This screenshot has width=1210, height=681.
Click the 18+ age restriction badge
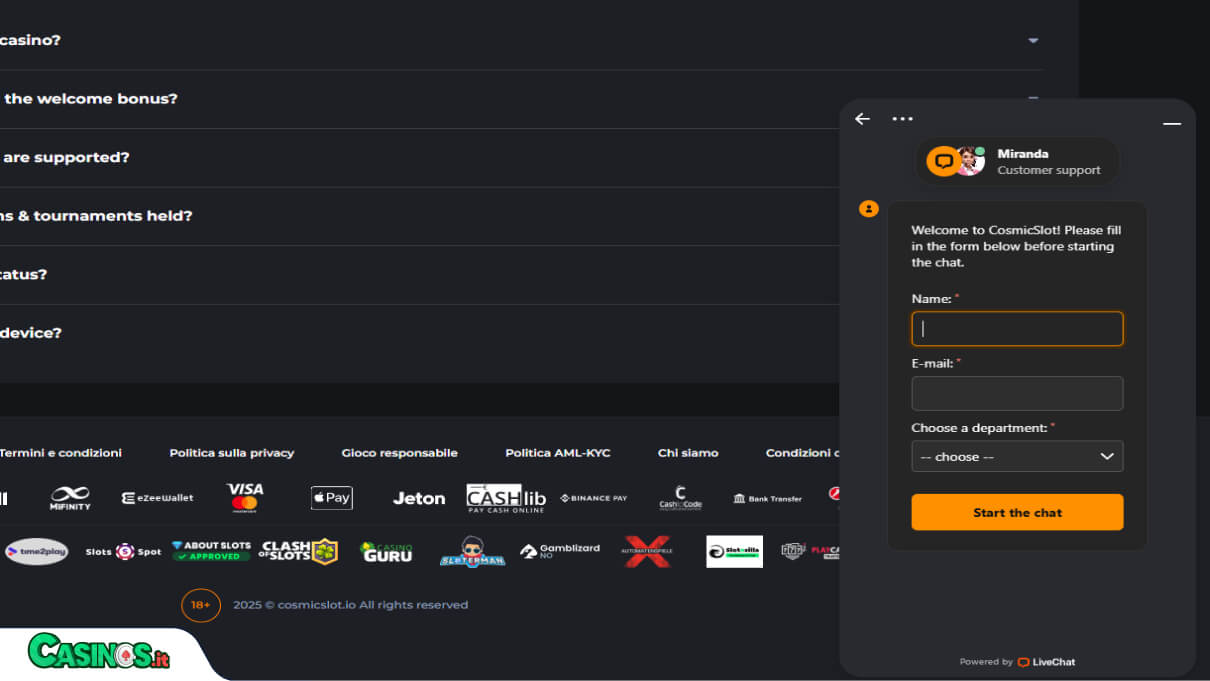point(201,605)
